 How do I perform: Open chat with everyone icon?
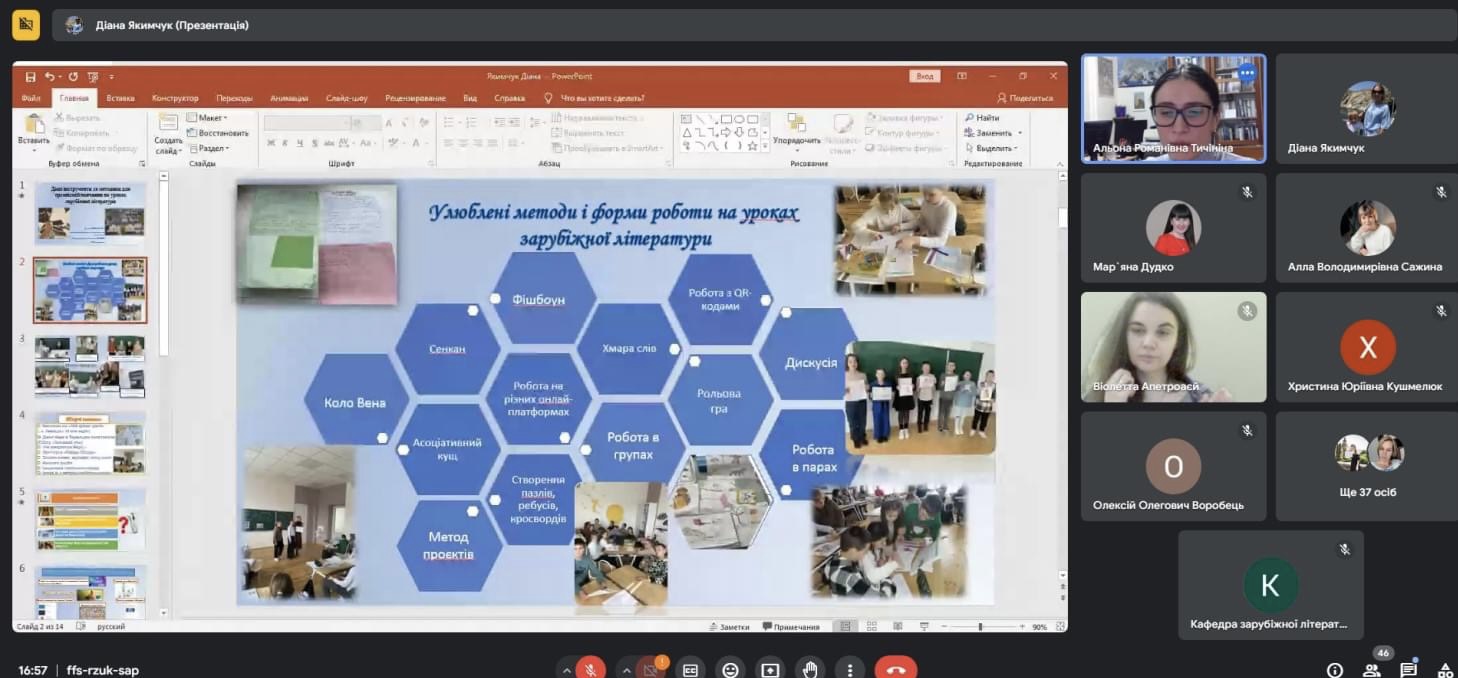pos(1409,670)
